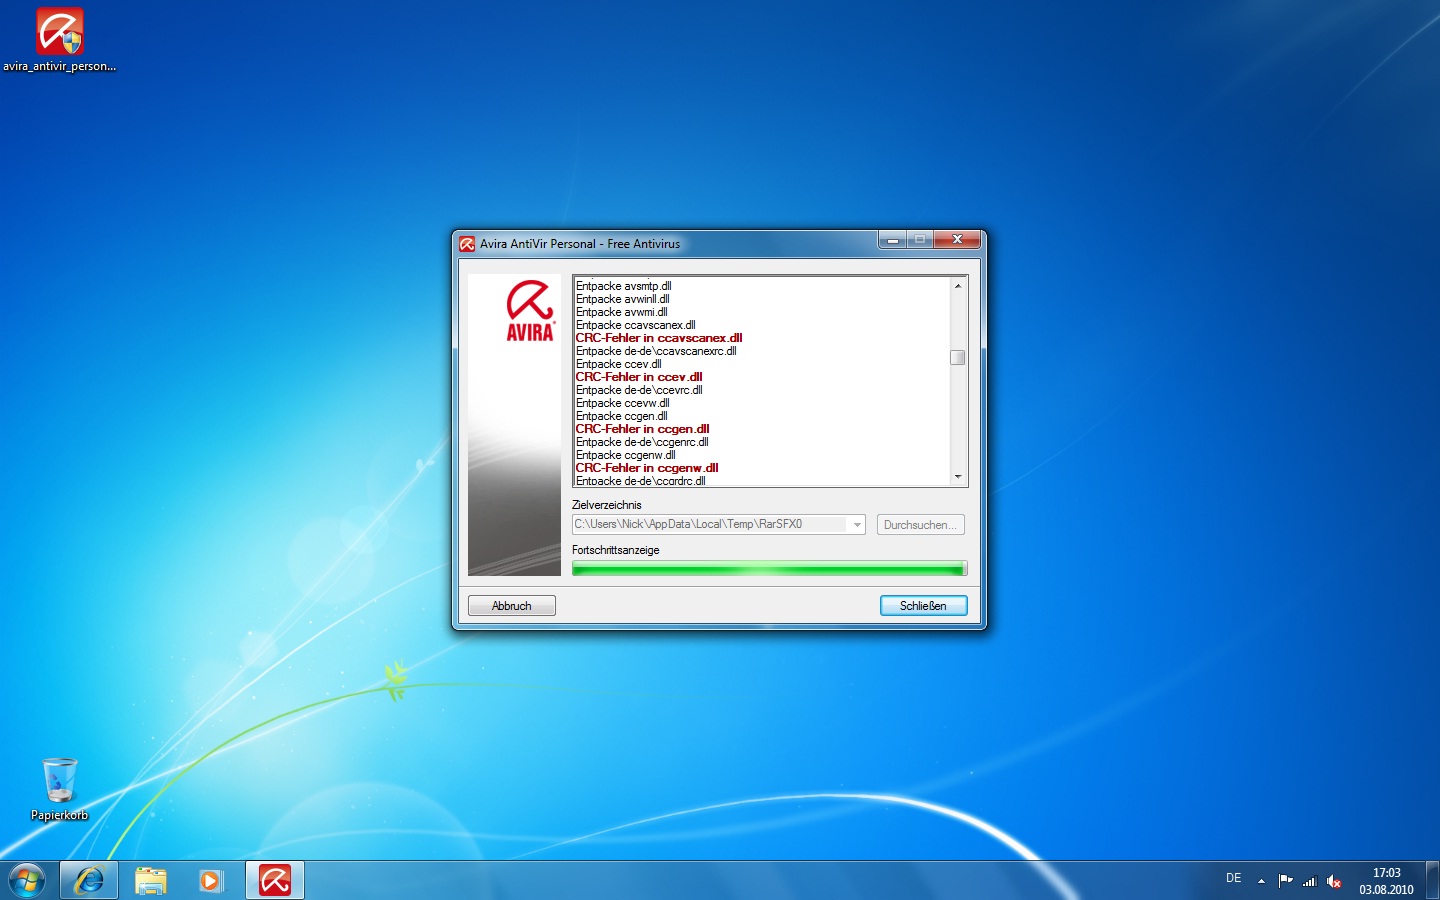The width and height of the screenshot is (1440, 900).
Task: Open the Windows Start menu orb
Action: click(x=27, y=881)
